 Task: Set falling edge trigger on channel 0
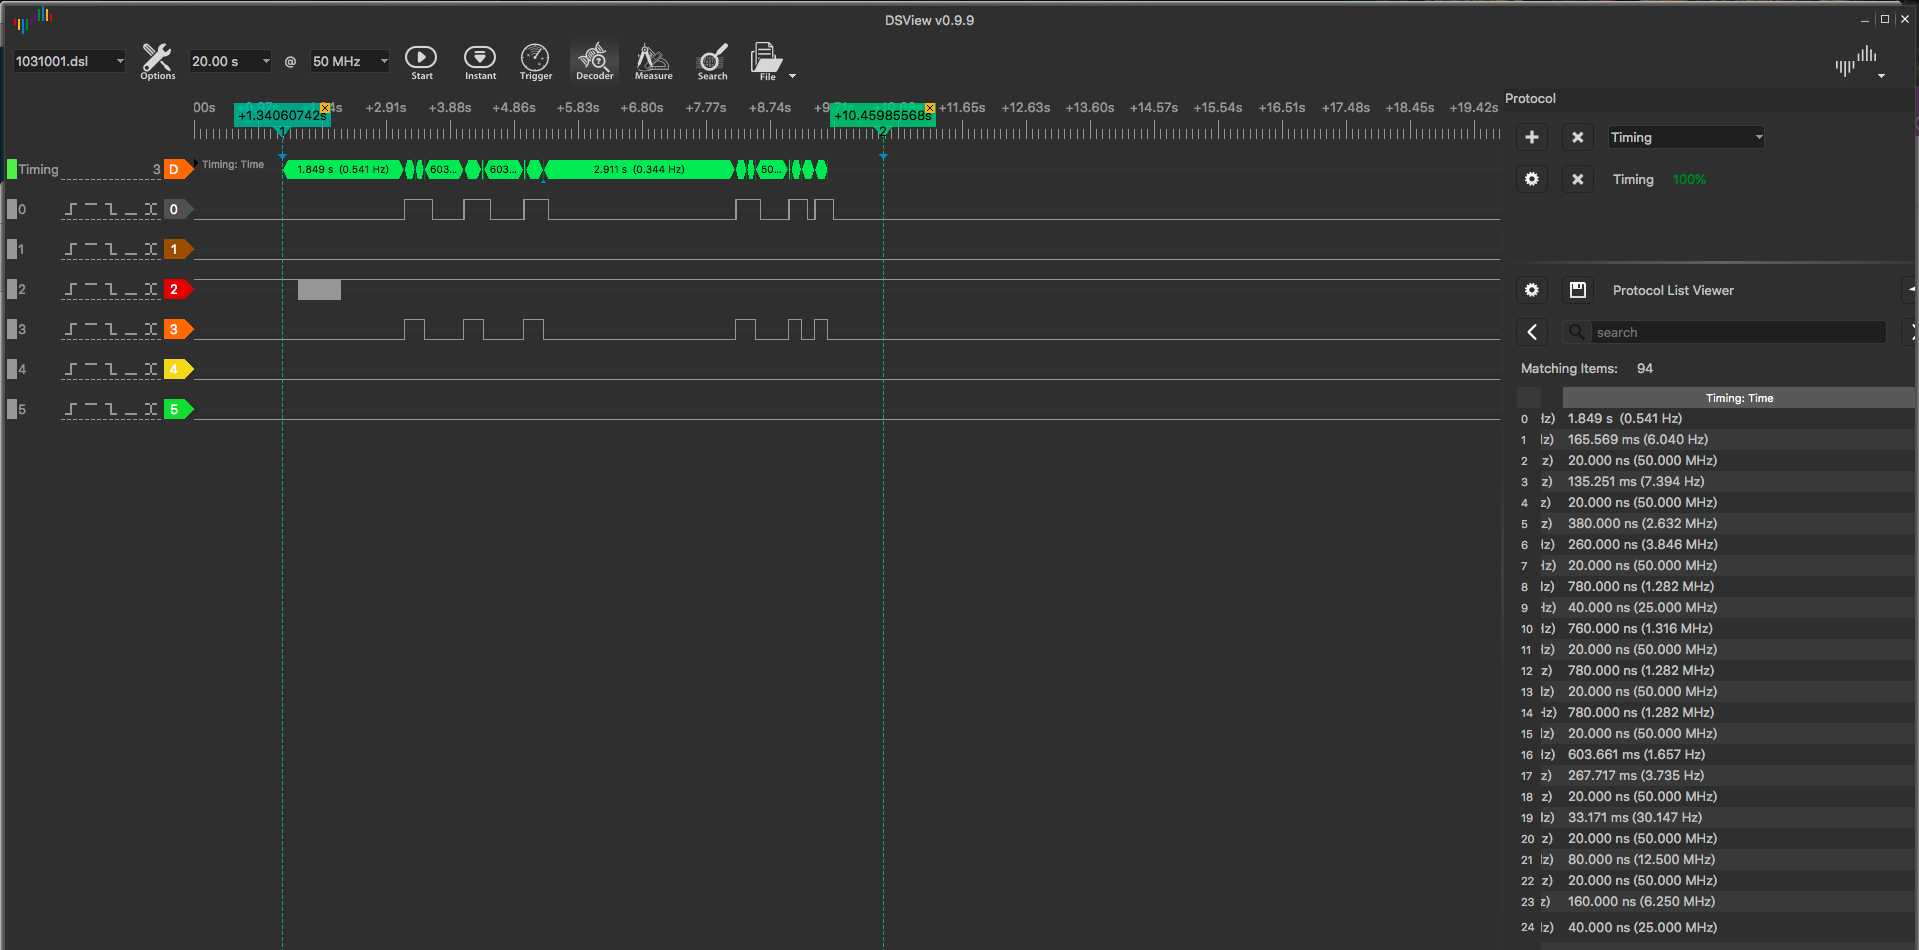111,209
